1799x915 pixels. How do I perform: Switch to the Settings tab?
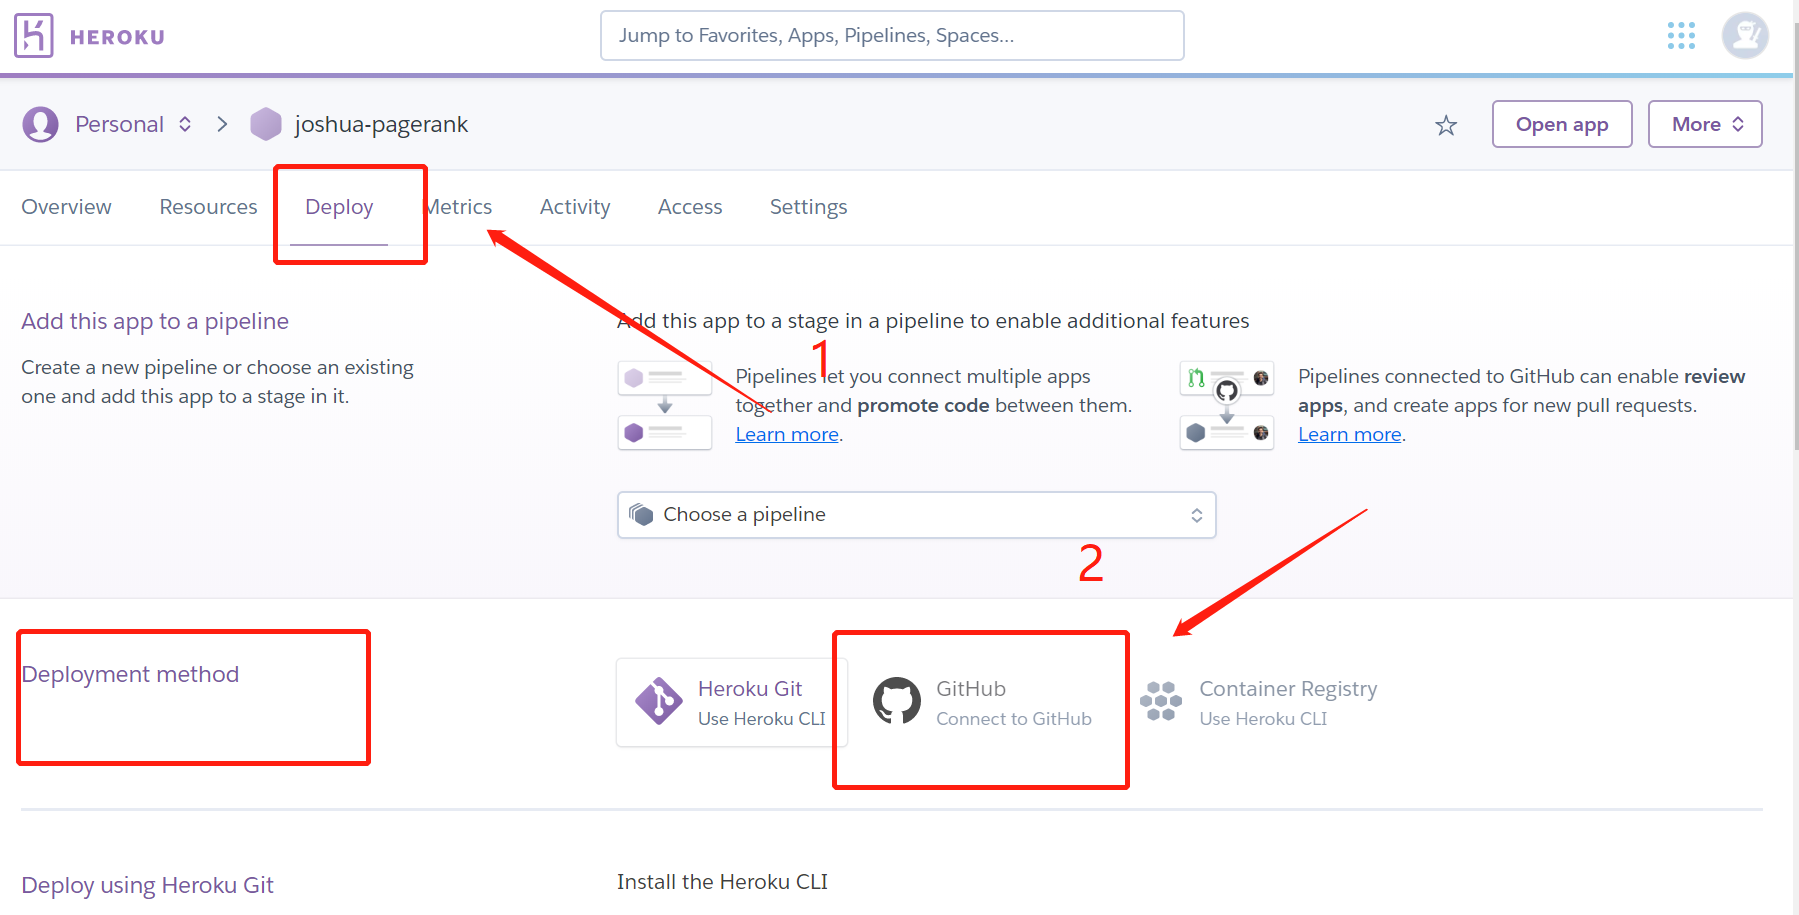[808, 207]
